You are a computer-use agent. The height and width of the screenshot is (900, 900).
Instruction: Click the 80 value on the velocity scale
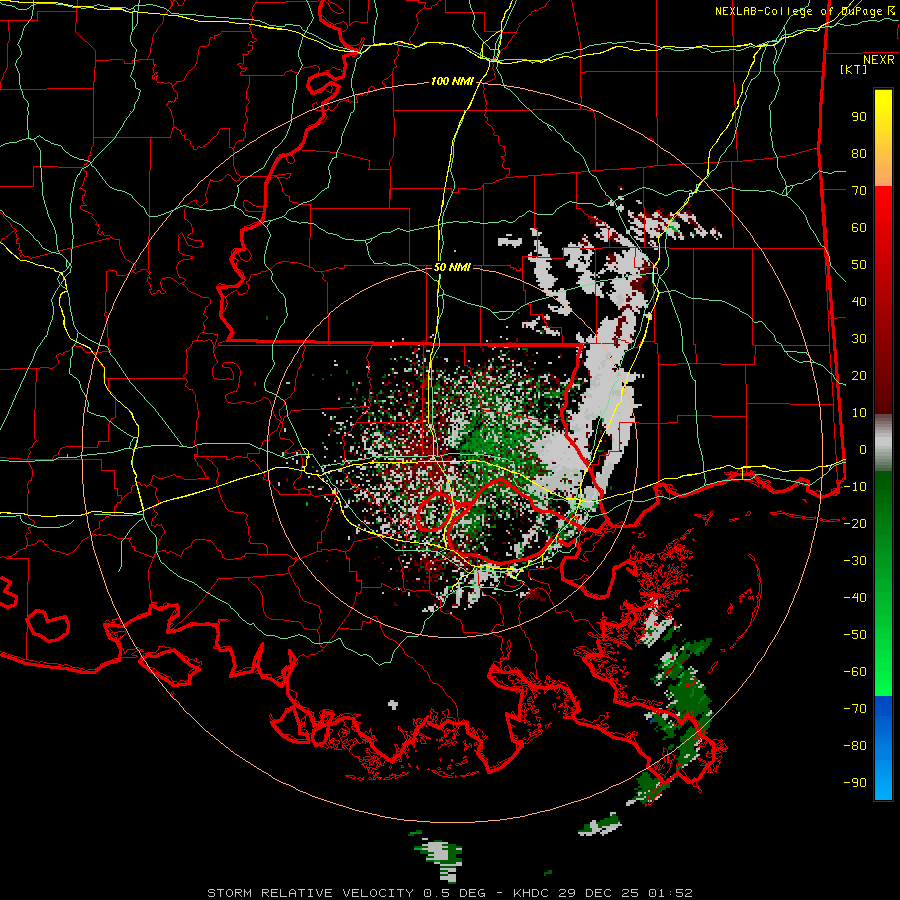point(859,153)
